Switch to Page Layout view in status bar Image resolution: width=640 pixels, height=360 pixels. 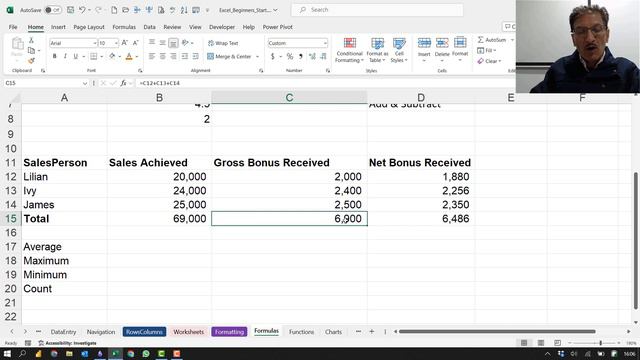[x=541, y=343]
